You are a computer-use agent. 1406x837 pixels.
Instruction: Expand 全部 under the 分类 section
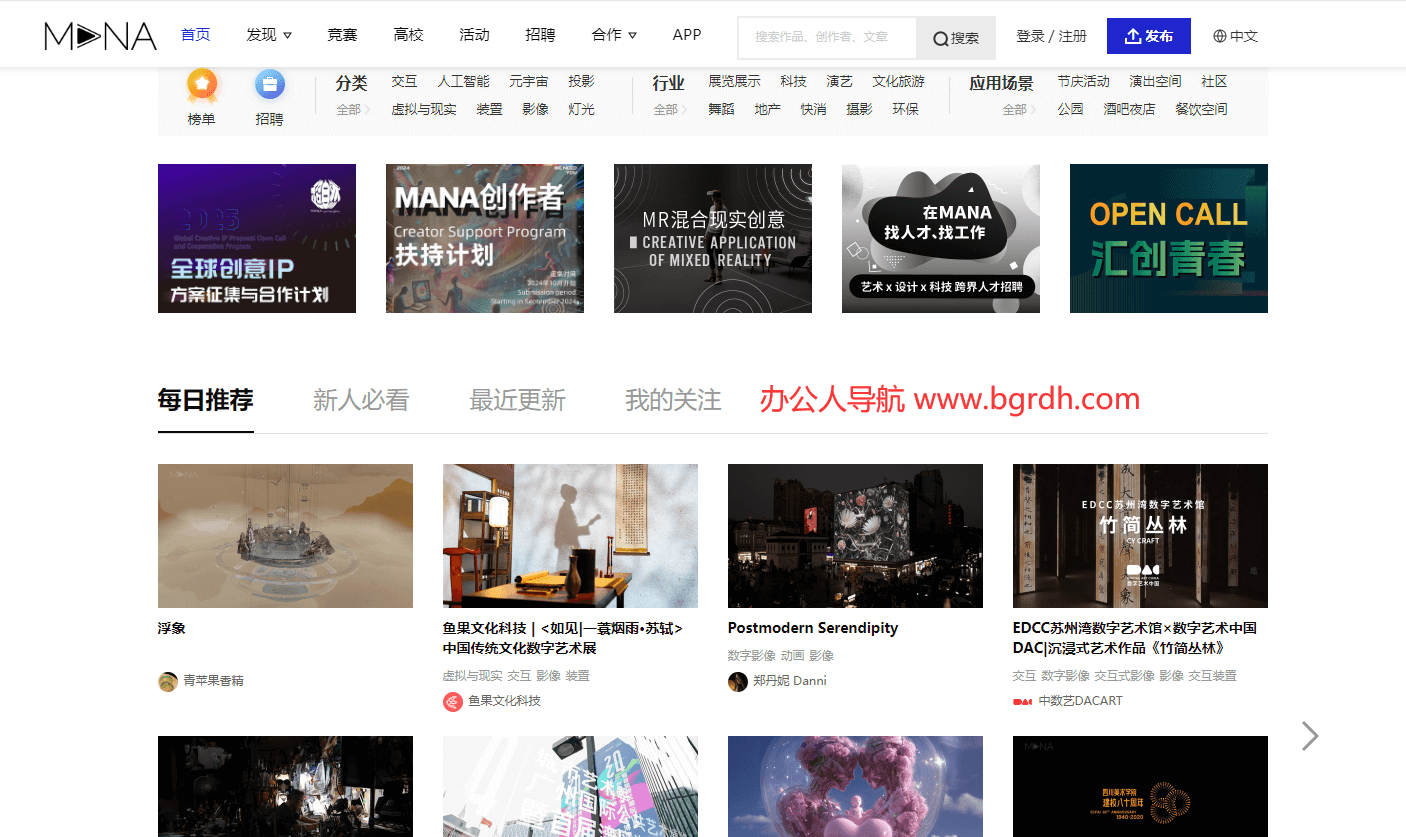pos(352,110)
